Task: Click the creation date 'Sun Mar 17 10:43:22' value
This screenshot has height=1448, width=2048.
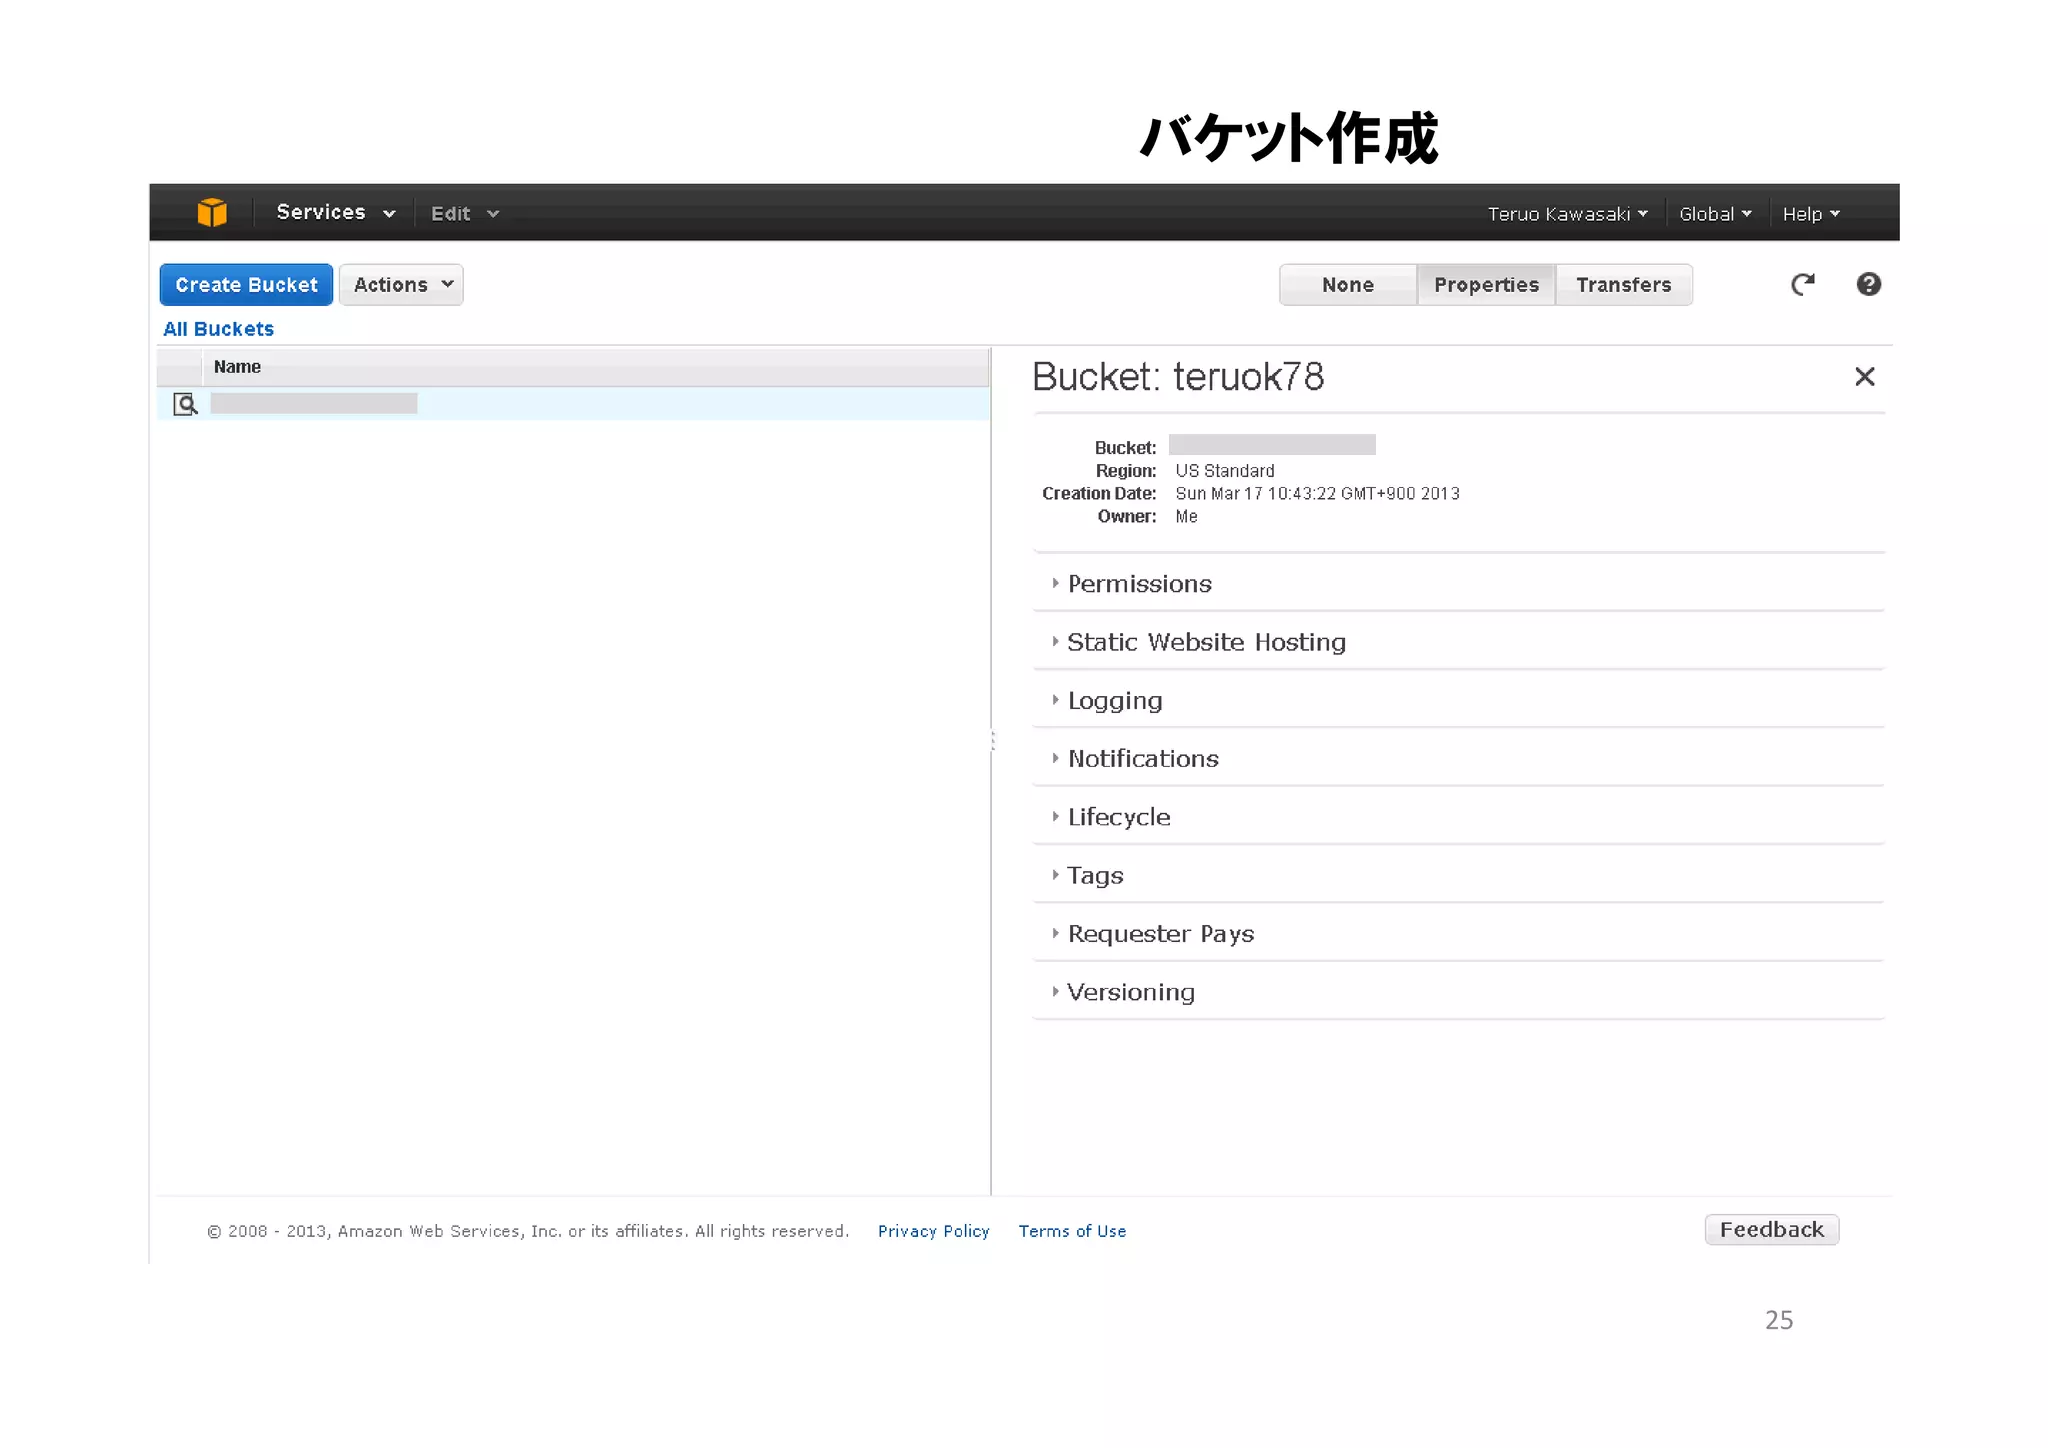Action: click(1317, 494)
